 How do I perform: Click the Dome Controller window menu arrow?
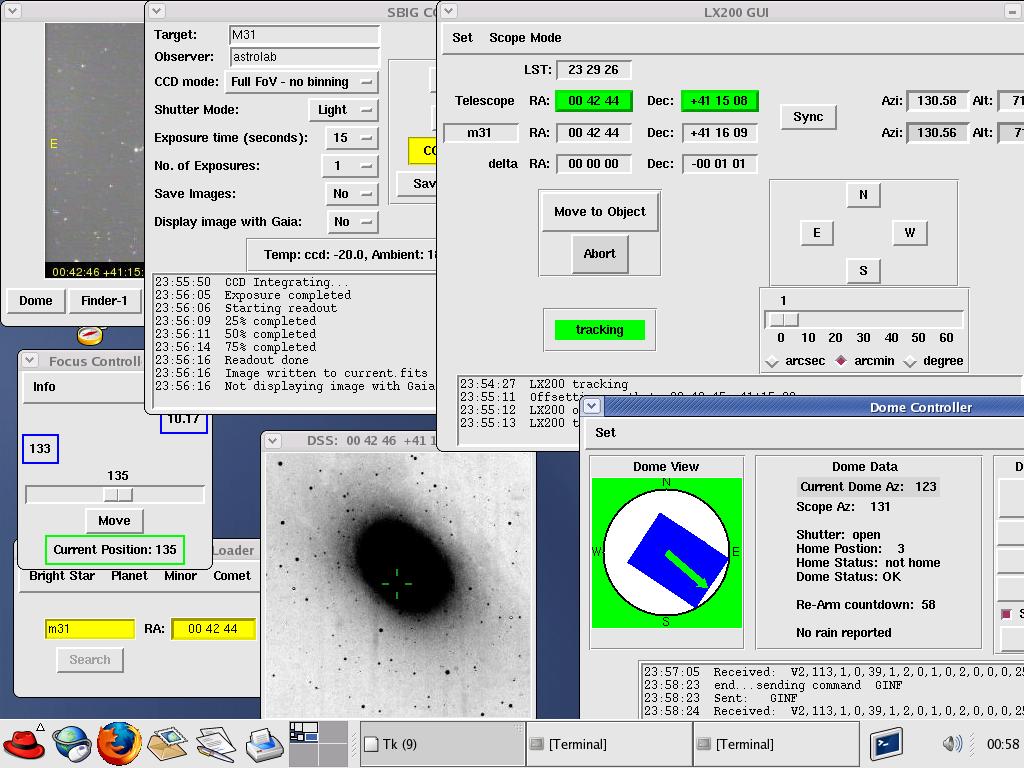coord(593,406)
